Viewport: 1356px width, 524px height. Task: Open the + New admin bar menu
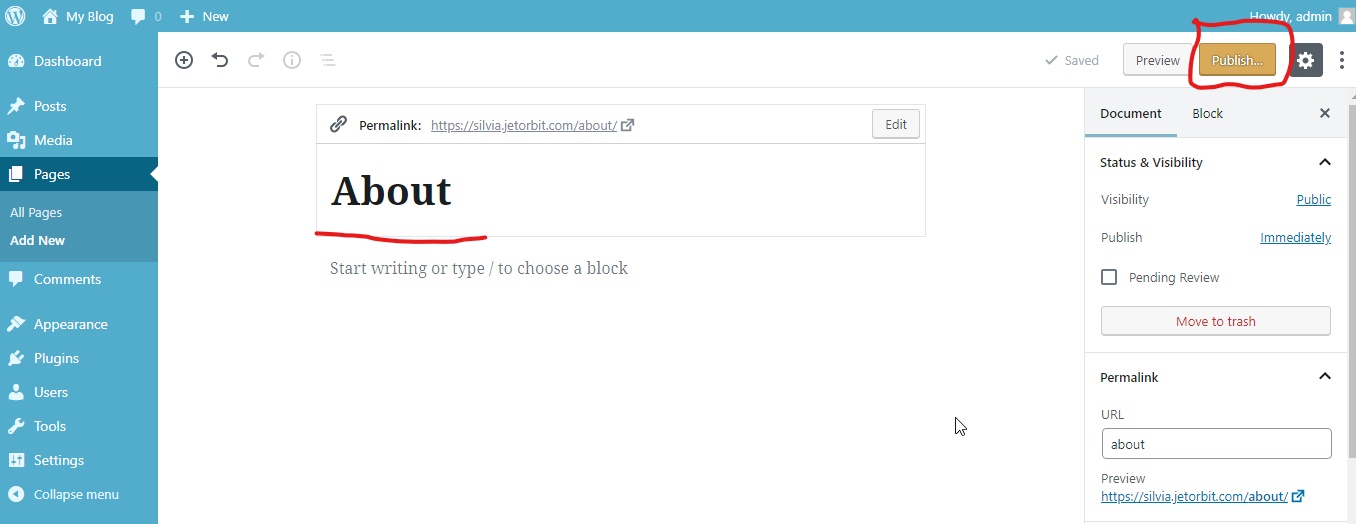(x=204, y=16)
